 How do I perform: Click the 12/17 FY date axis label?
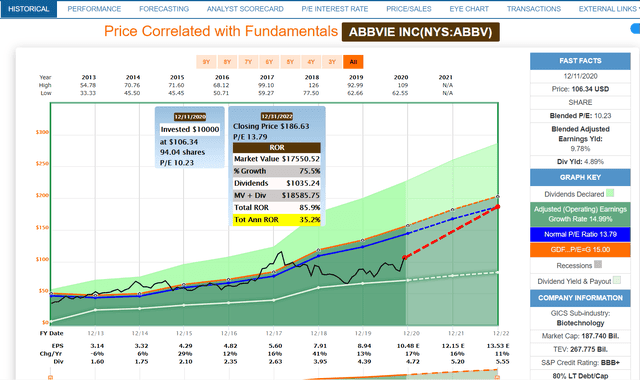click(x=273, y=333)
